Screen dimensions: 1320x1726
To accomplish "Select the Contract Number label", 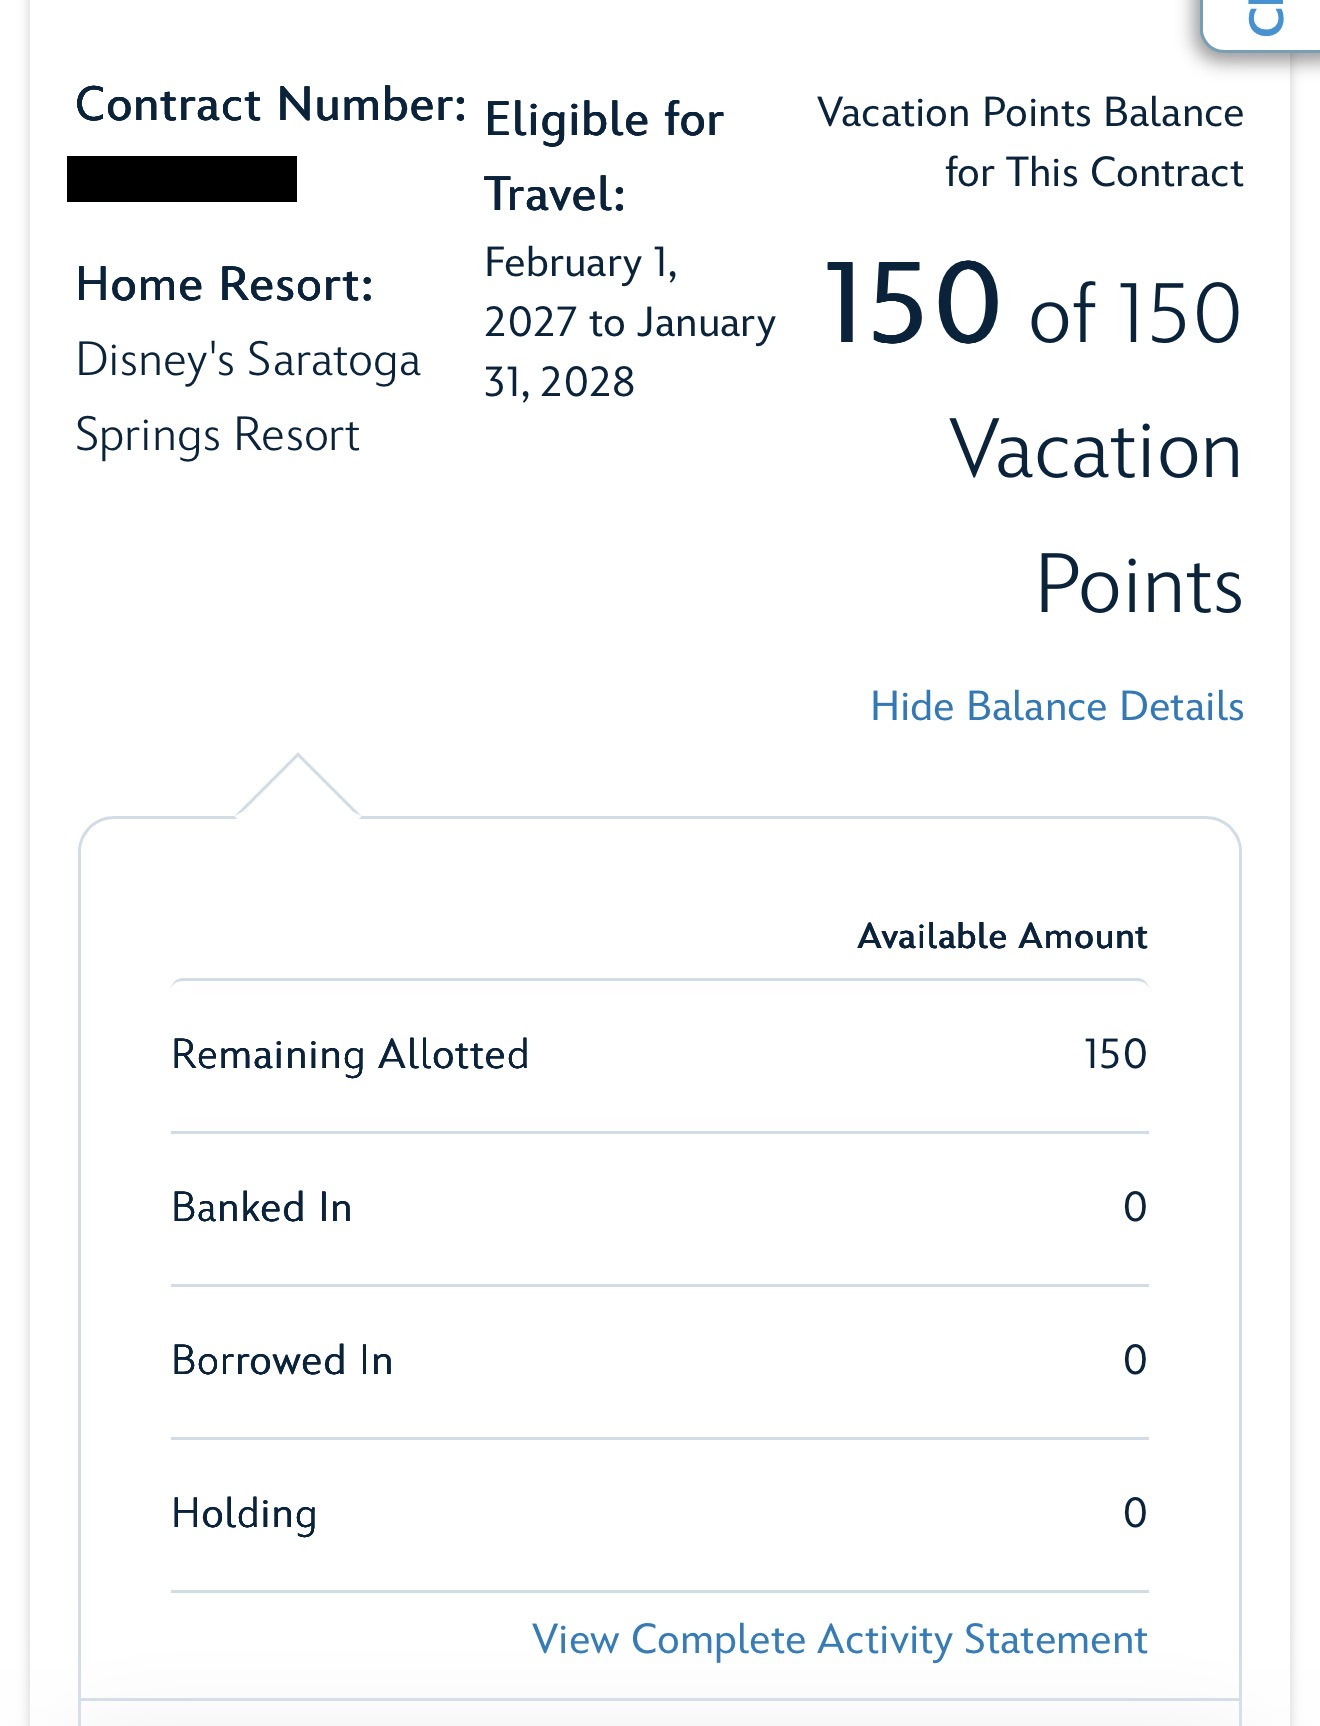I will pyautogui.click(x=271, y=105).
